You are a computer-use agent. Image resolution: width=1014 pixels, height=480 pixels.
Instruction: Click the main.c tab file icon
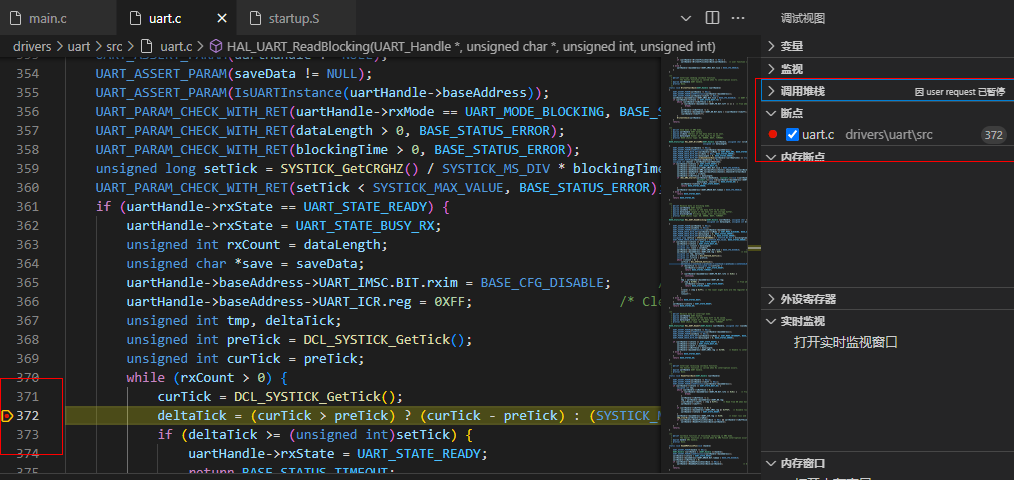(16, 18)
